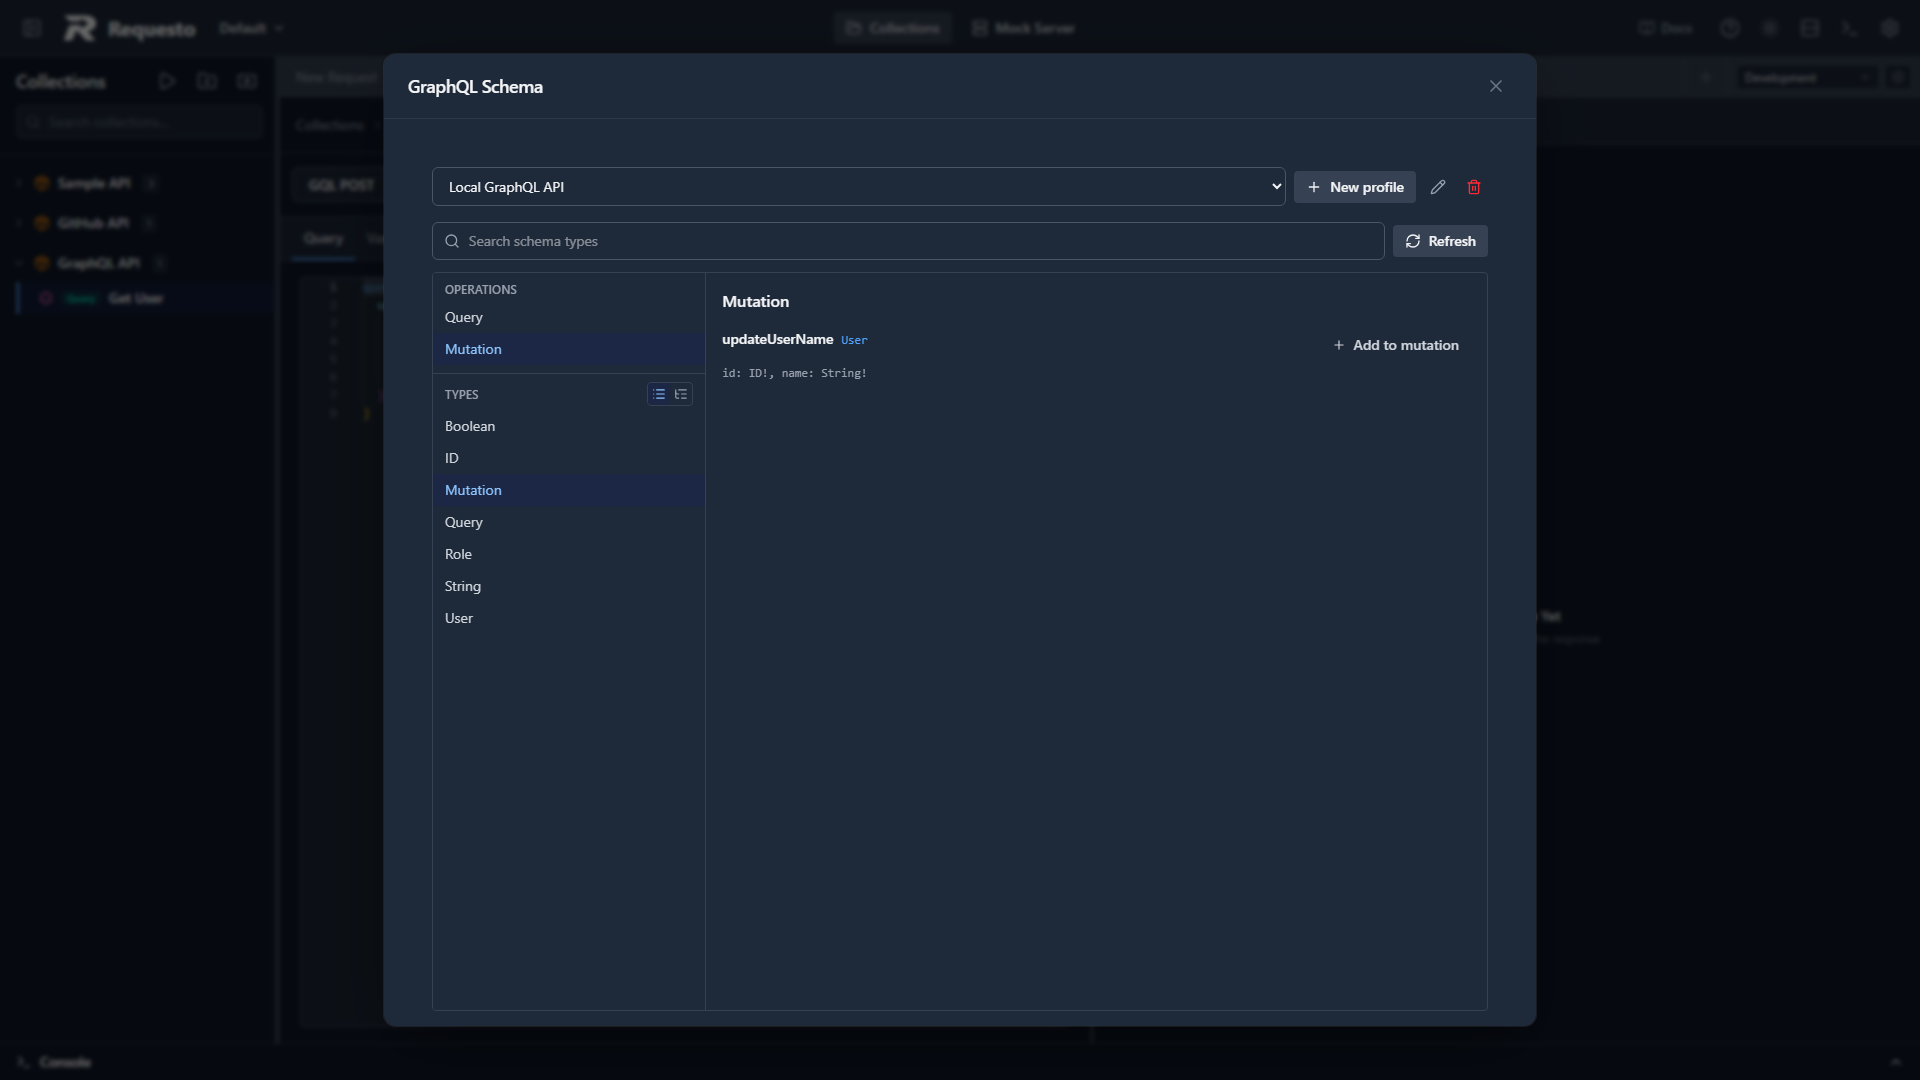Expand the console with bottom-right chevron
Image resolution: width=1920 pixels, height=1080 pixels.
coord(1895,1062)
